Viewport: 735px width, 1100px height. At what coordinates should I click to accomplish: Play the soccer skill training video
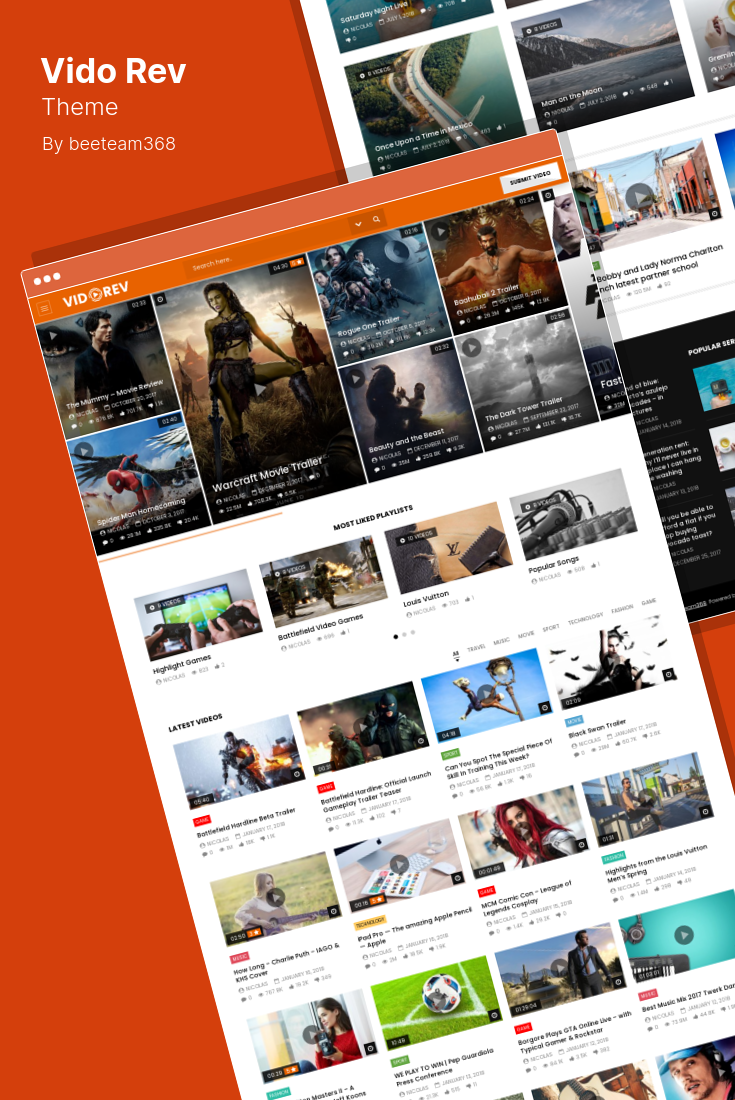click(485, 695)
